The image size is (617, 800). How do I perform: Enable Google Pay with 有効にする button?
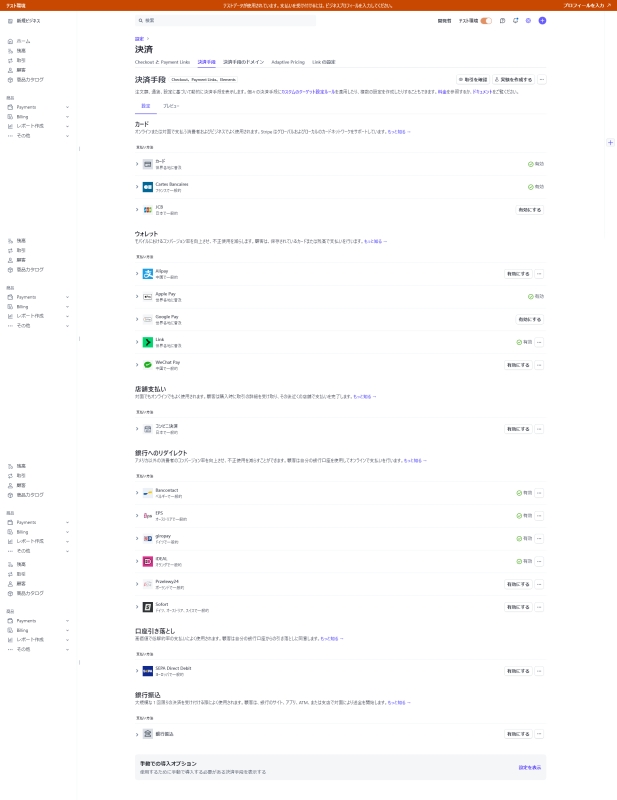pos(530,319)
